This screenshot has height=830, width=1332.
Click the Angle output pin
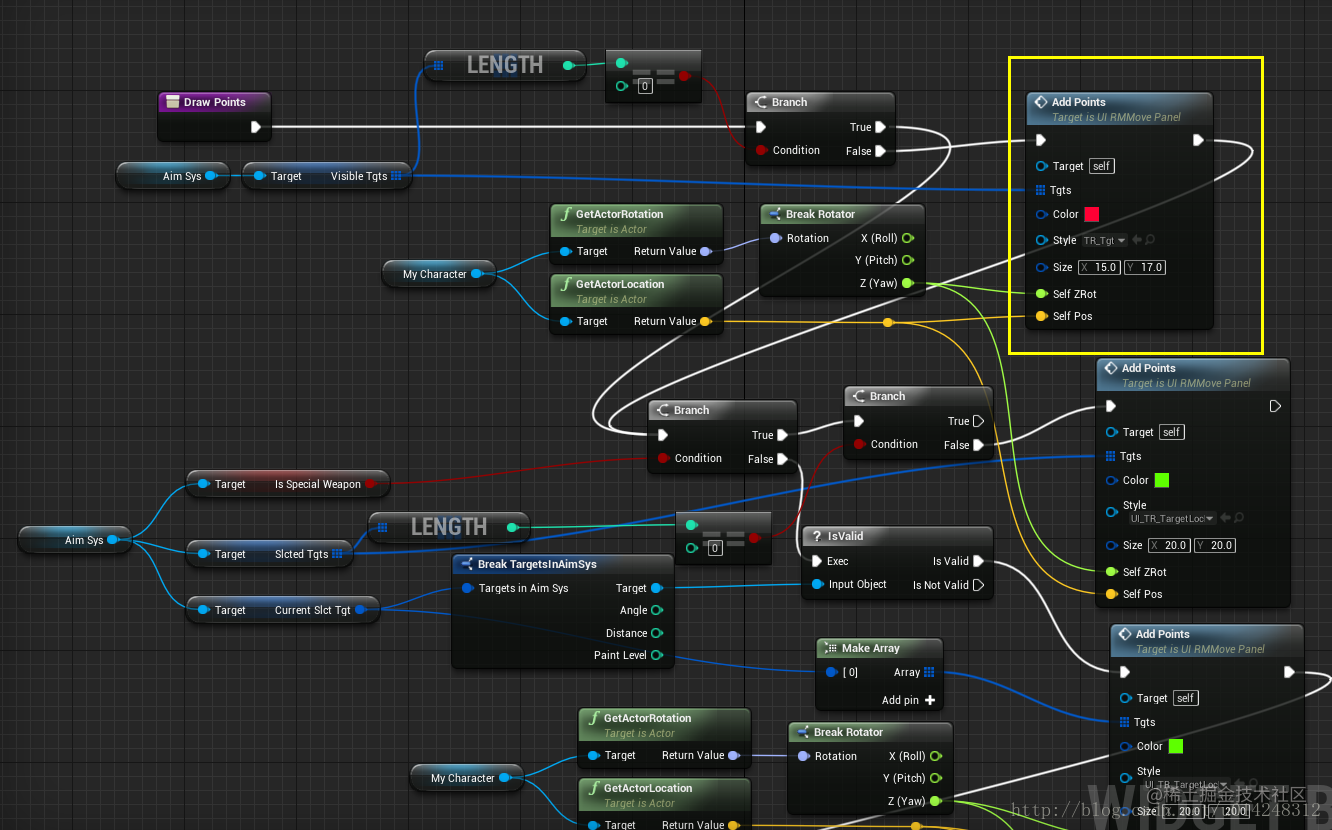pyautogui.click(x=657, y=610)
